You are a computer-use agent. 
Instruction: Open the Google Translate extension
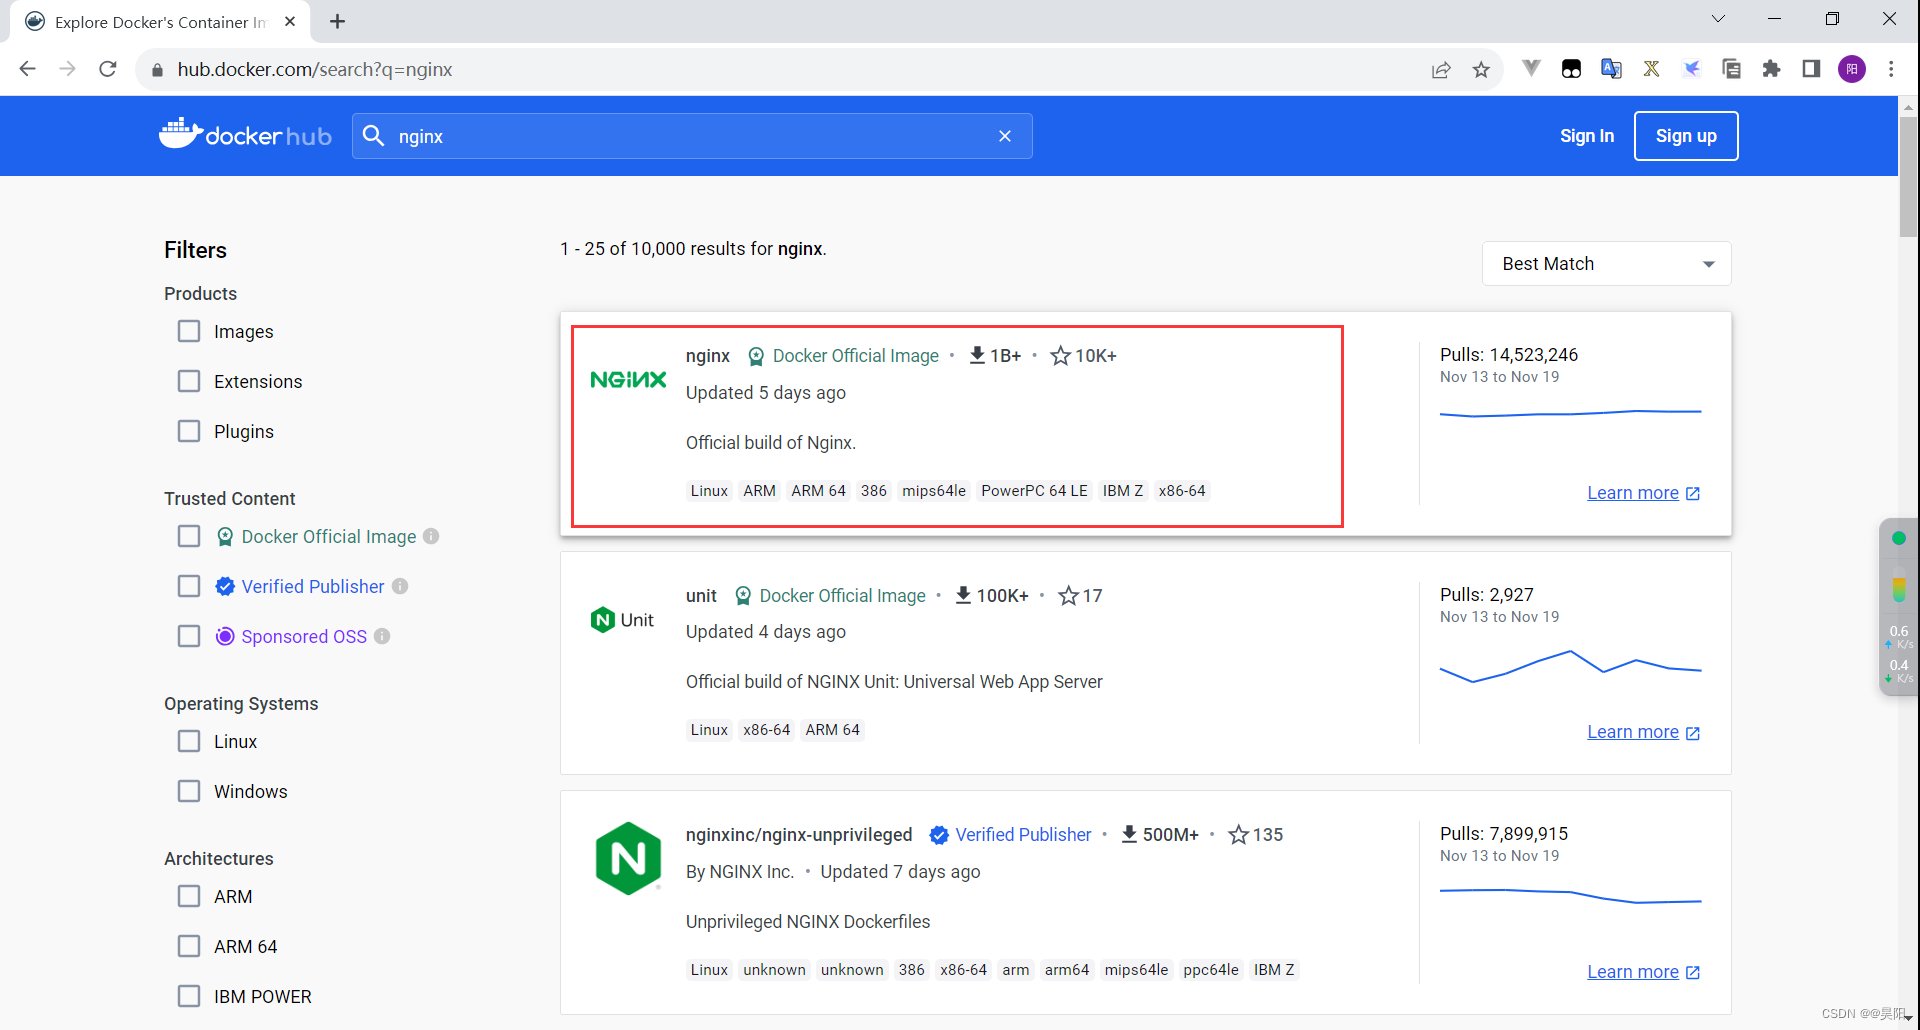[1611, 69]
